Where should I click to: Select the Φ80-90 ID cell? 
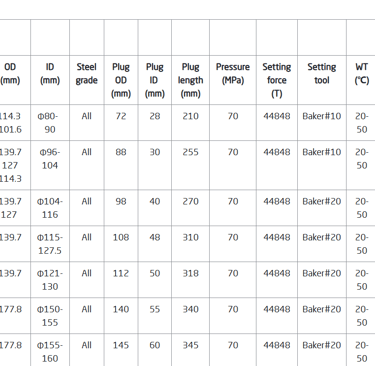pos(50,123)
